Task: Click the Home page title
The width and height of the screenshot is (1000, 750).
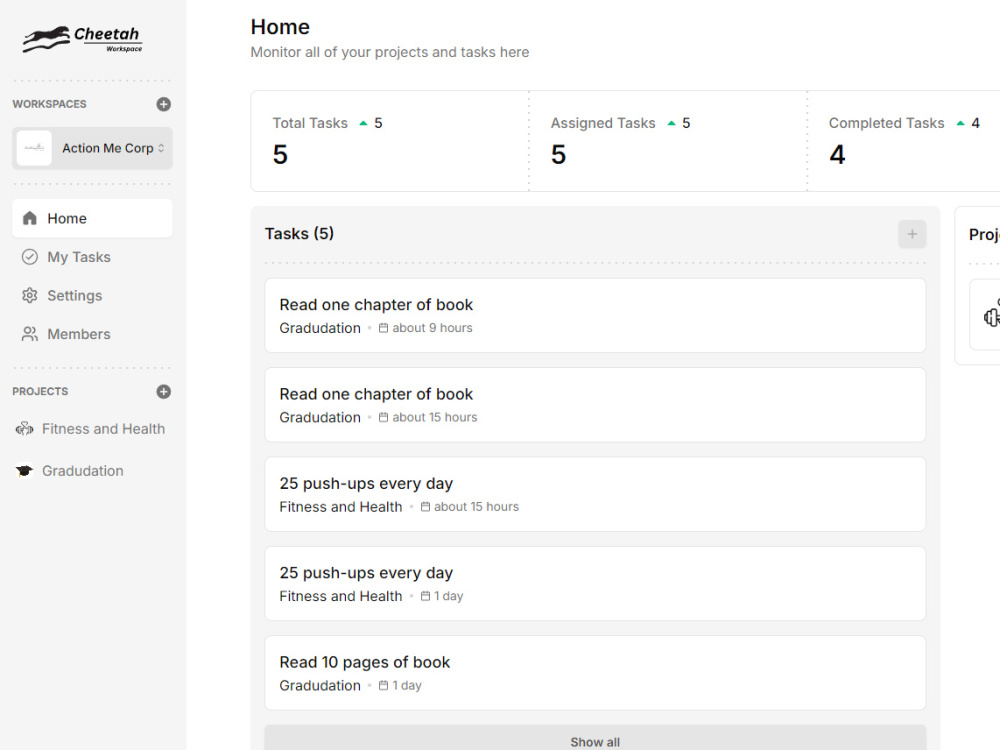Action: click(280, 27)
